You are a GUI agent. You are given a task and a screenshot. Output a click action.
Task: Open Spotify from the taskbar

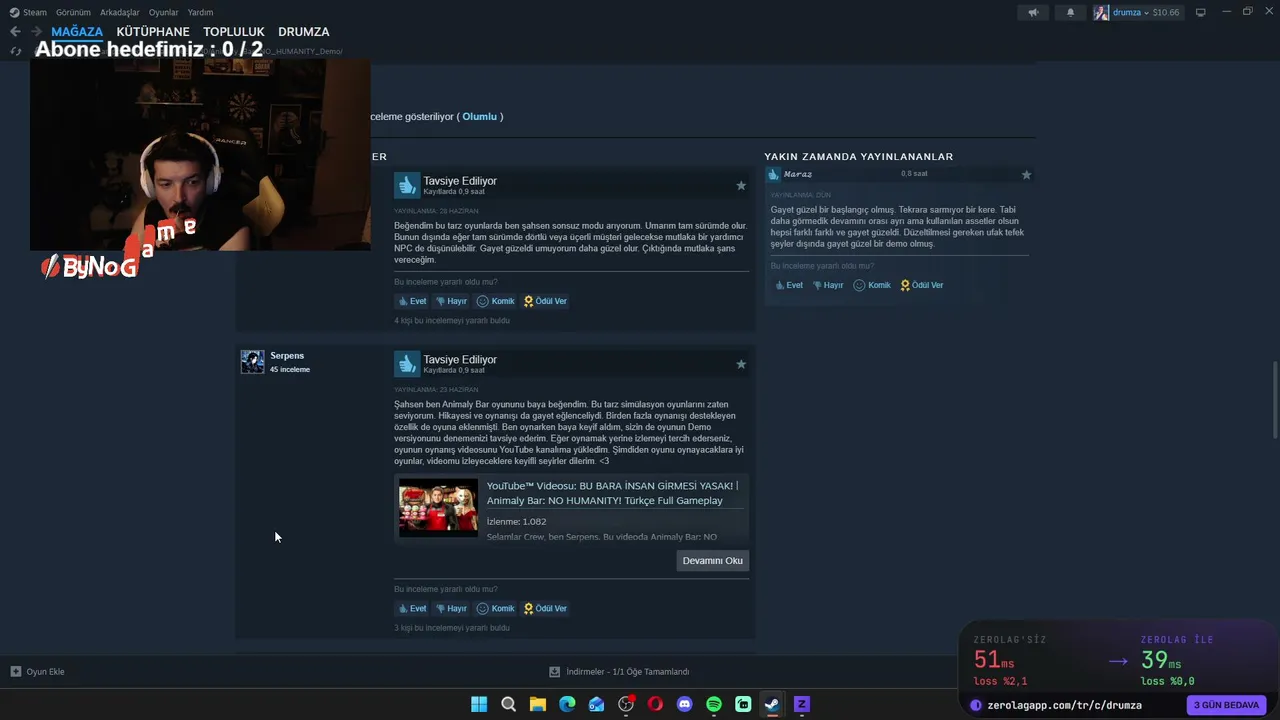[x=714, y=704]
